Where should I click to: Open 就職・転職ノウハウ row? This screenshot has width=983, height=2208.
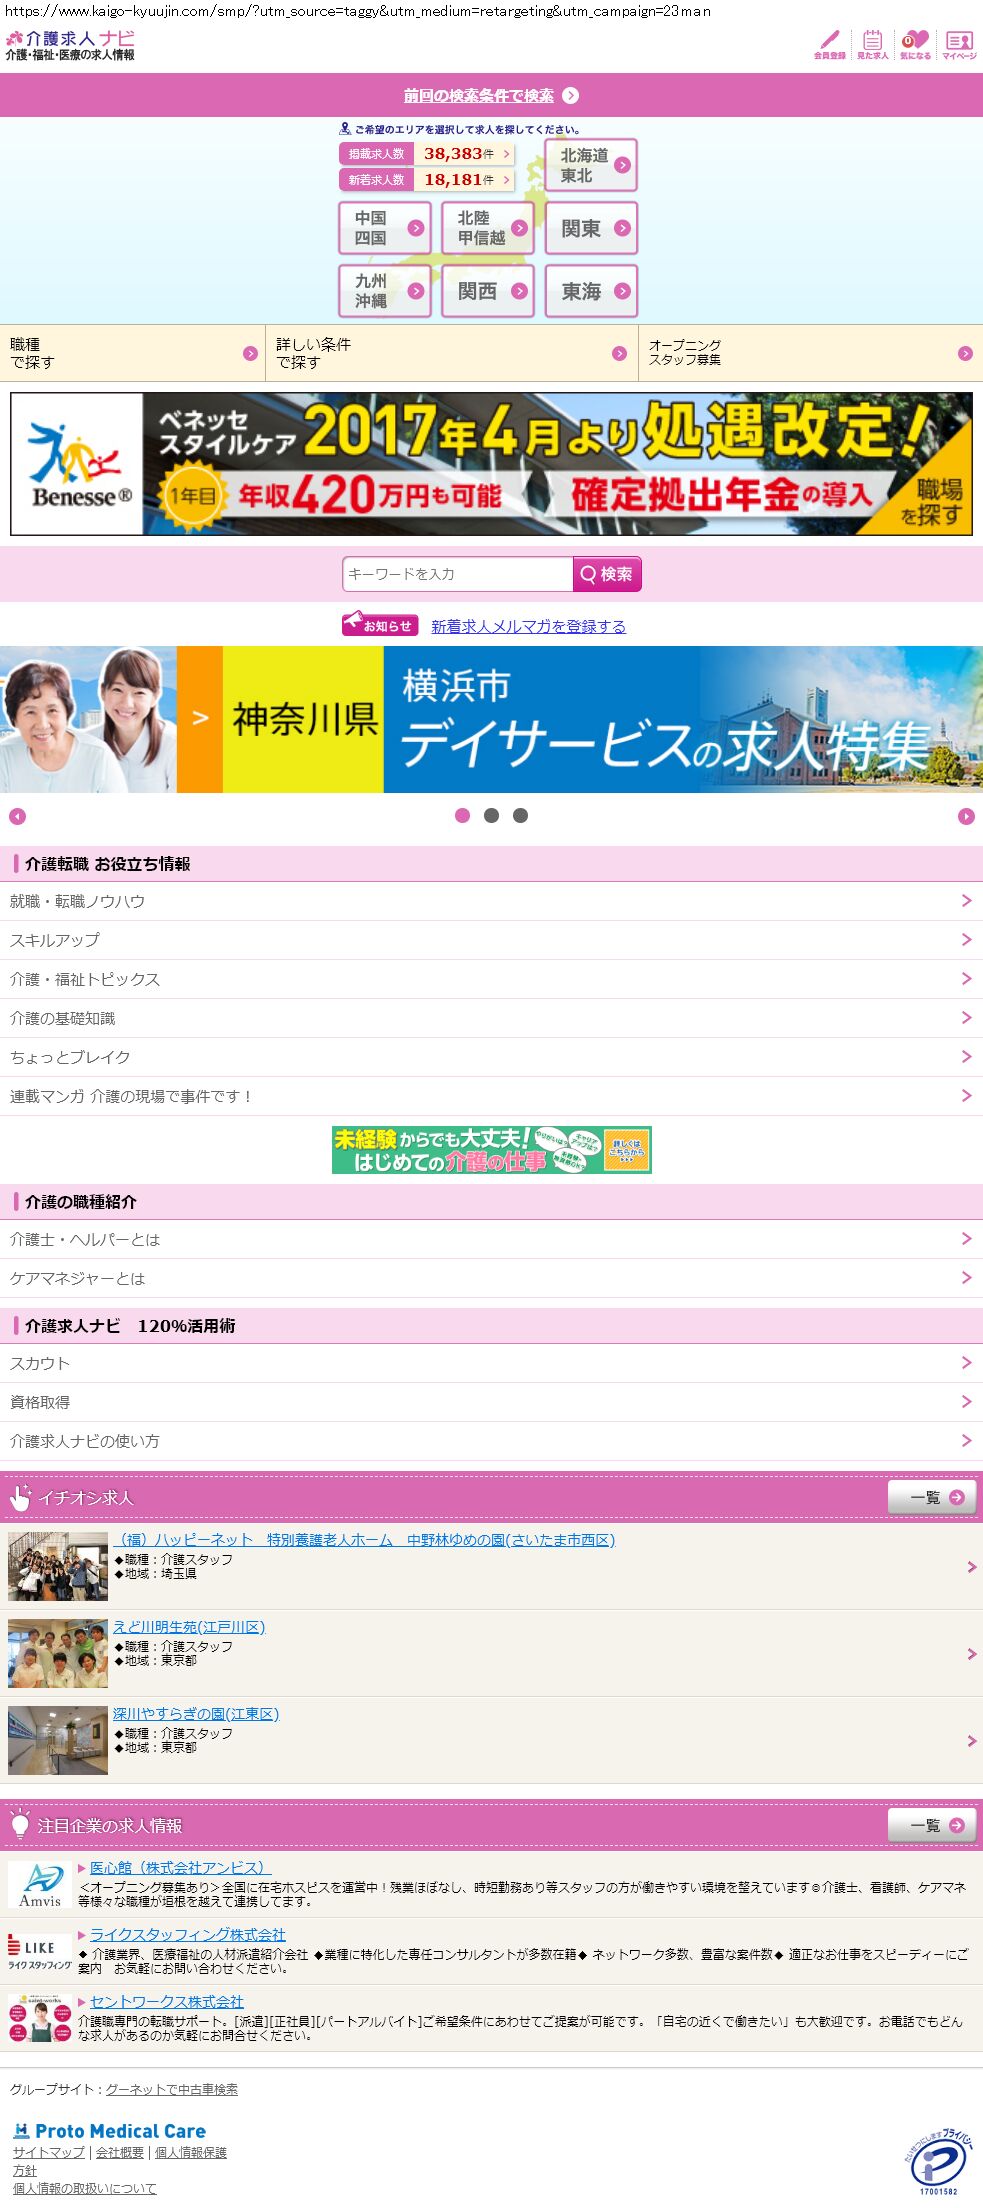click(491, 901)
